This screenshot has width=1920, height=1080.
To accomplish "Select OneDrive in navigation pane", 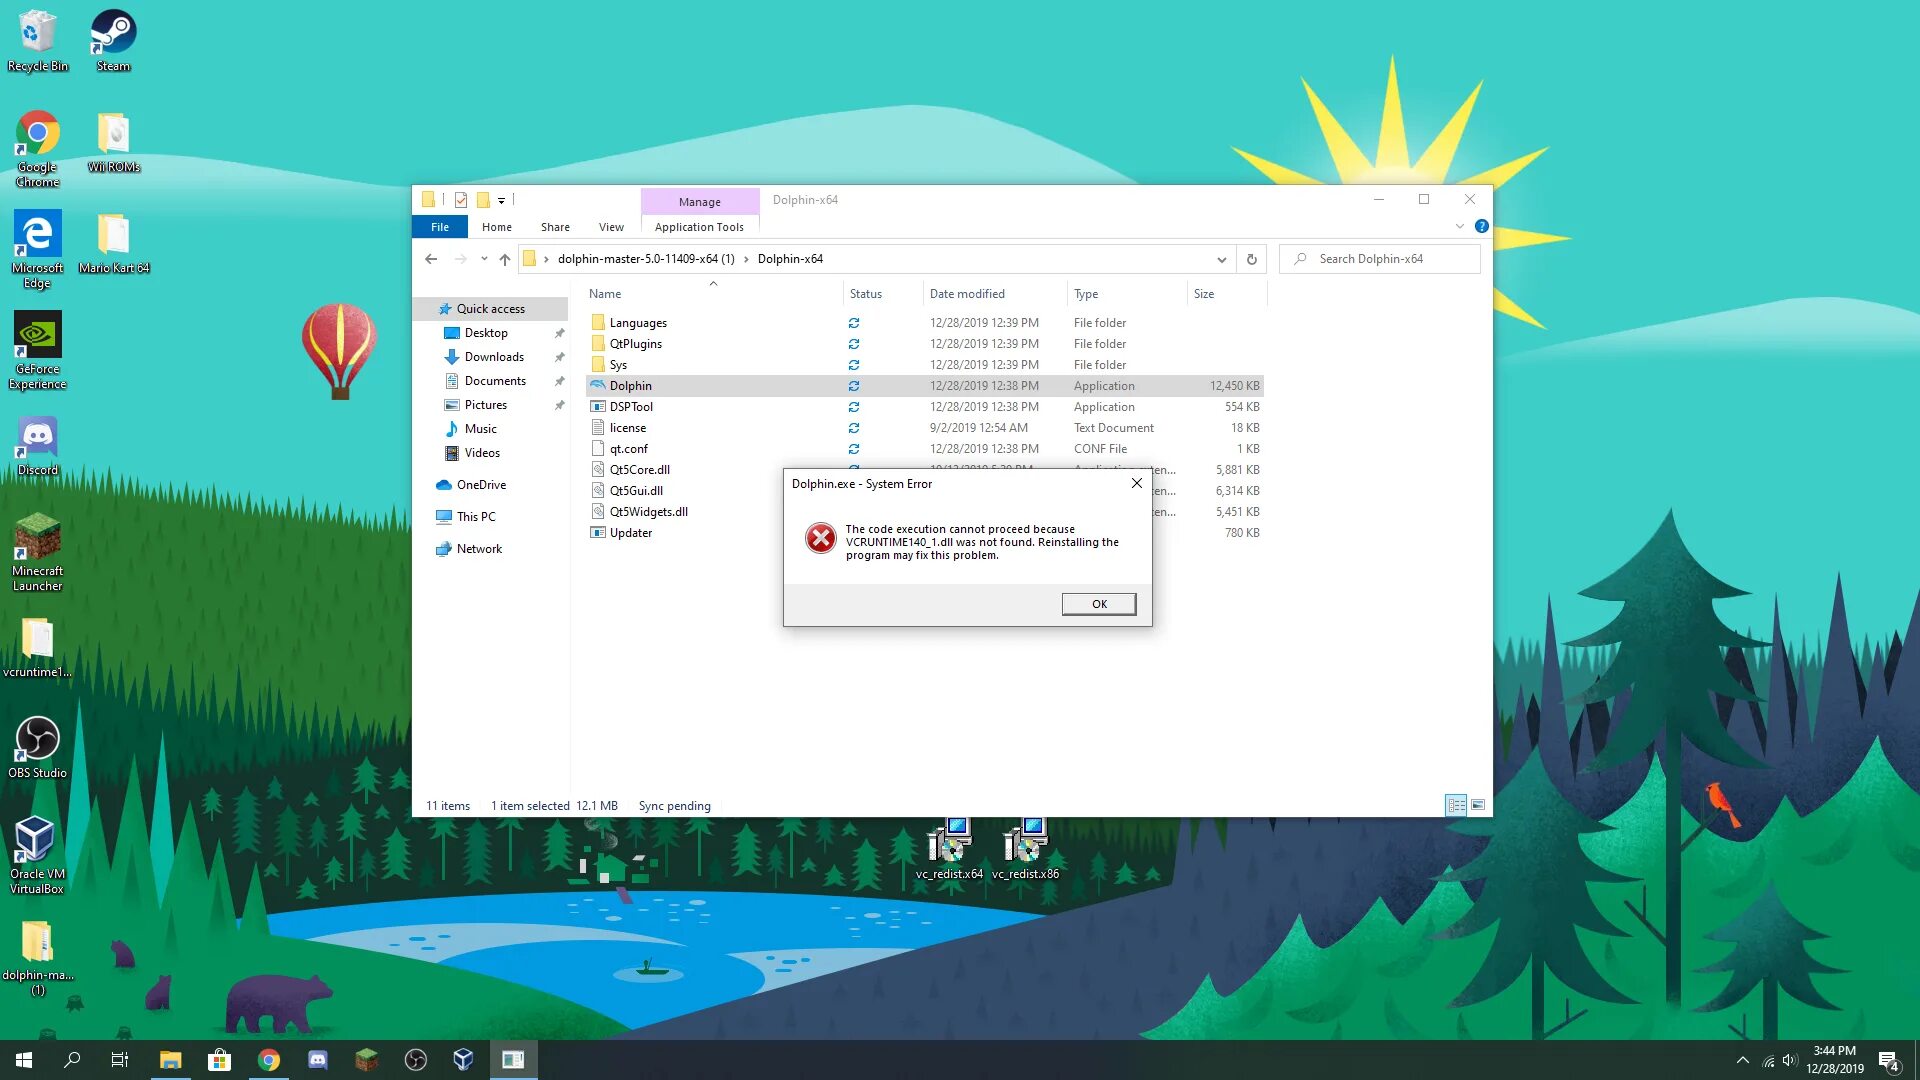I will [481, 485].
